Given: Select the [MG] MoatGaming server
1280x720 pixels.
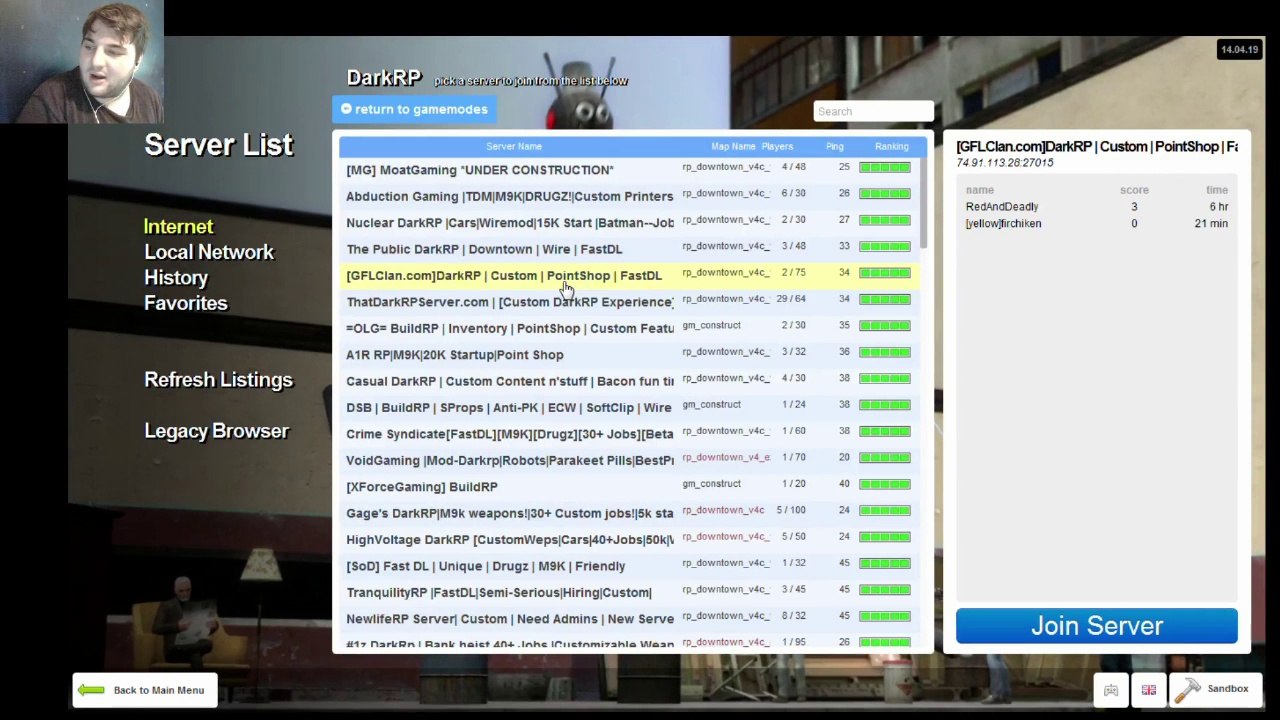Looking at the screenshot, I should pos(628,169).
